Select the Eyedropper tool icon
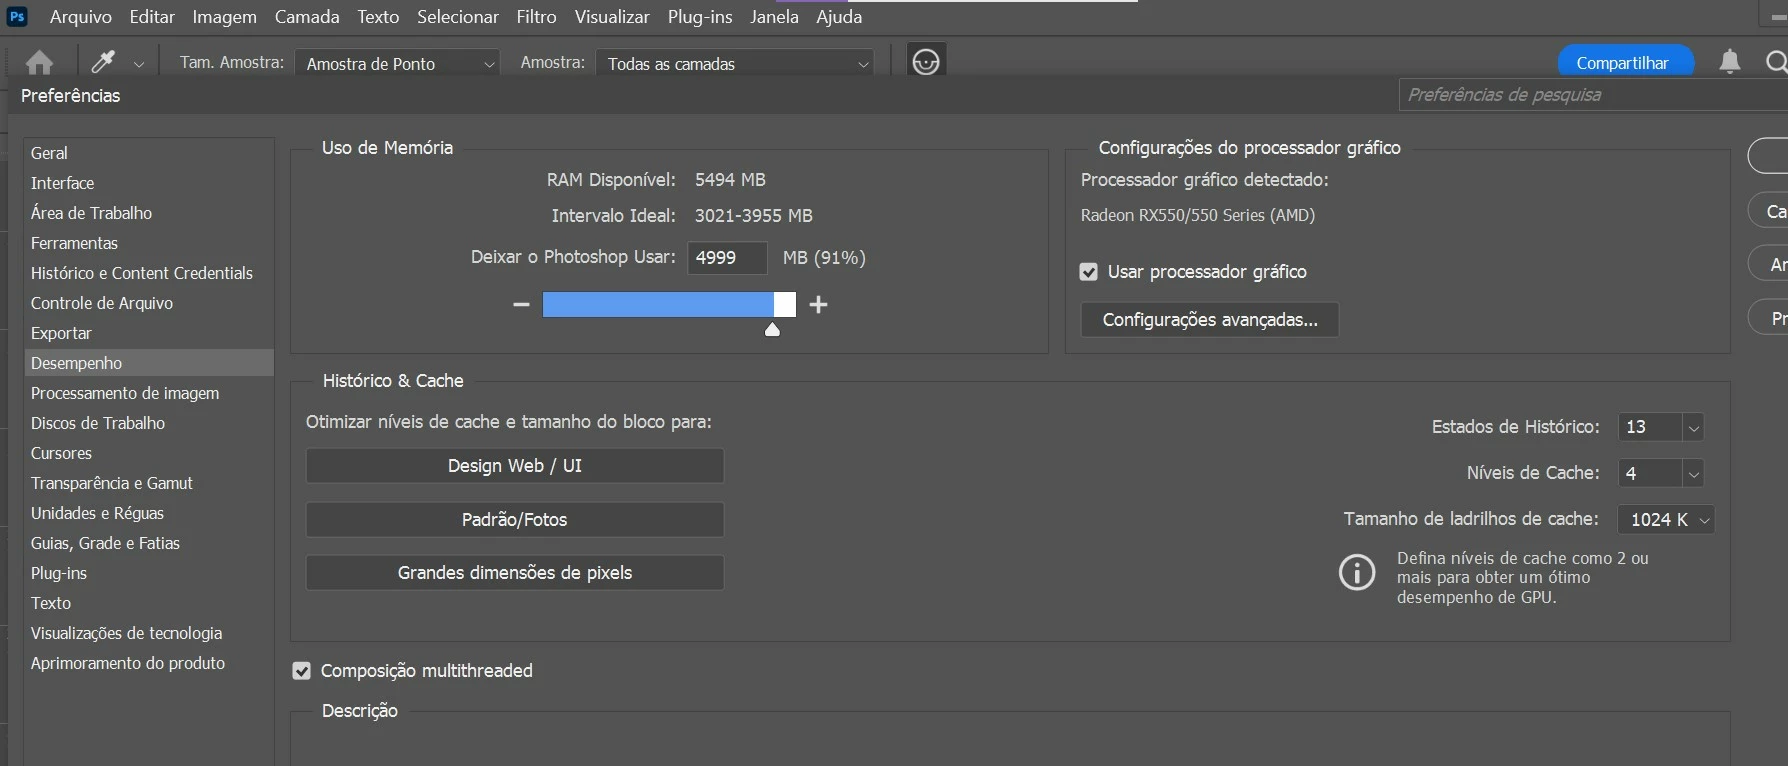 pos(103,62)
